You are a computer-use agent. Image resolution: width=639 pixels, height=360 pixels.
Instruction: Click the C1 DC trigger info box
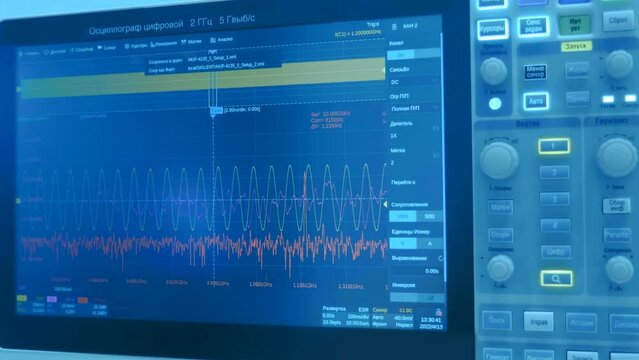(392, 317)
